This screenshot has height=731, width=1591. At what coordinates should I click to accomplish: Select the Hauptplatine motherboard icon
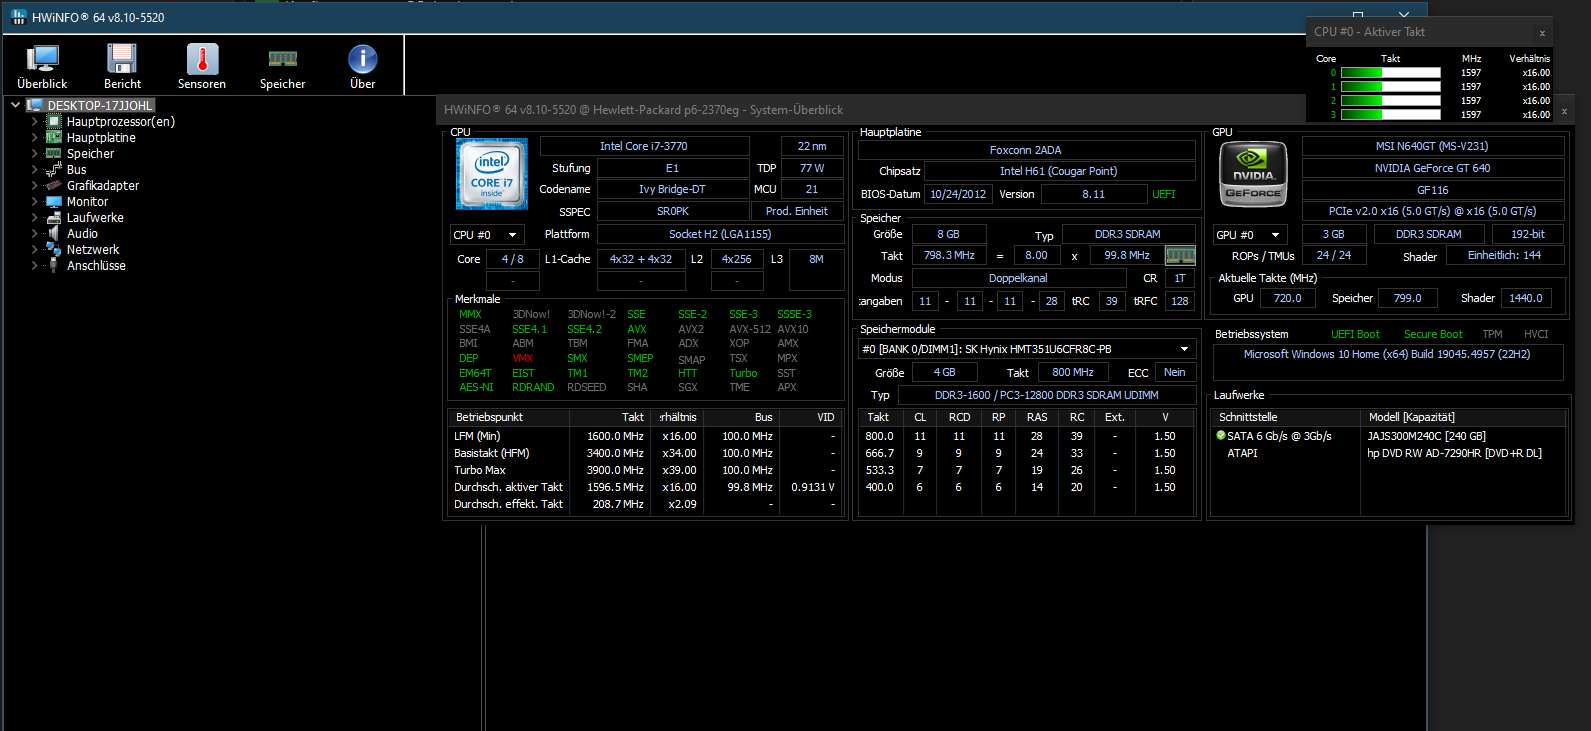[54, 137]
